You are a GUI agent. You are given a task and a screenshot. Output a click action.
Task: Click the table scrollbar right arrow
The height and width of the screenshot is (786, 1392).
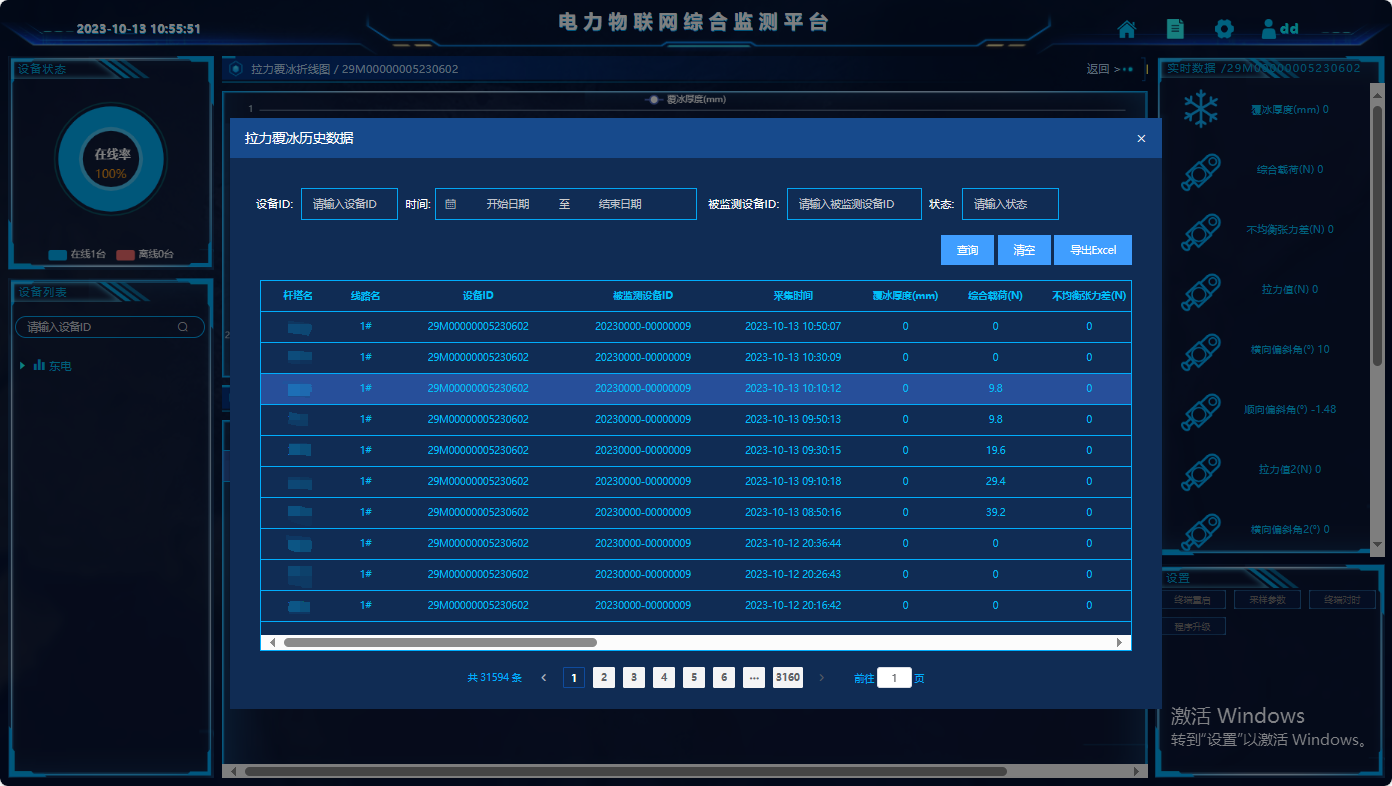[1120, 642]
